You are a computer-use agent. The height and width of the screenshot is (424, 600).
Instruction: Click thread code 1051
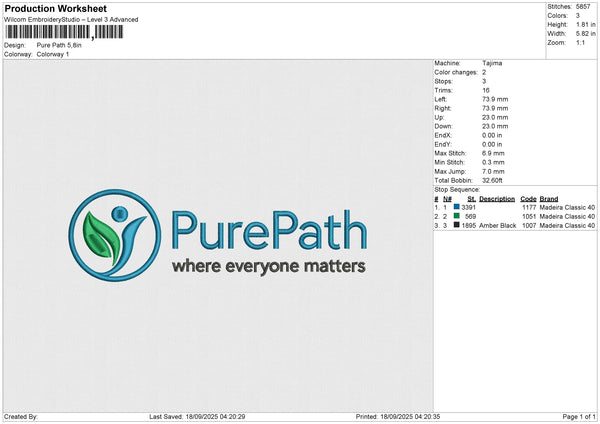[529, 217]
